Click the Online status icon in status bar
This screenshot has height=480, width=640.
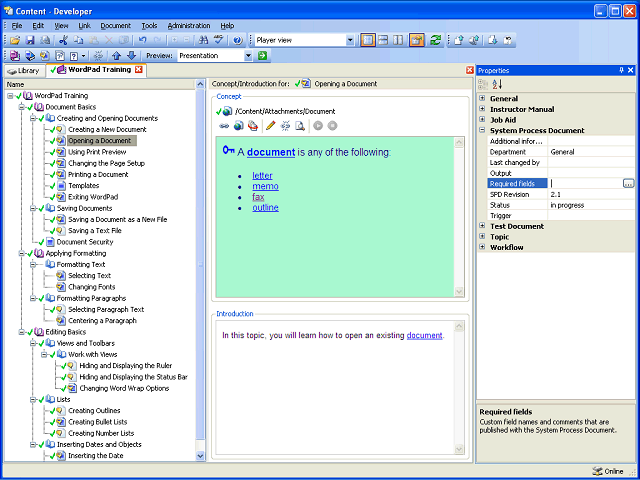[x=598, y=471]
